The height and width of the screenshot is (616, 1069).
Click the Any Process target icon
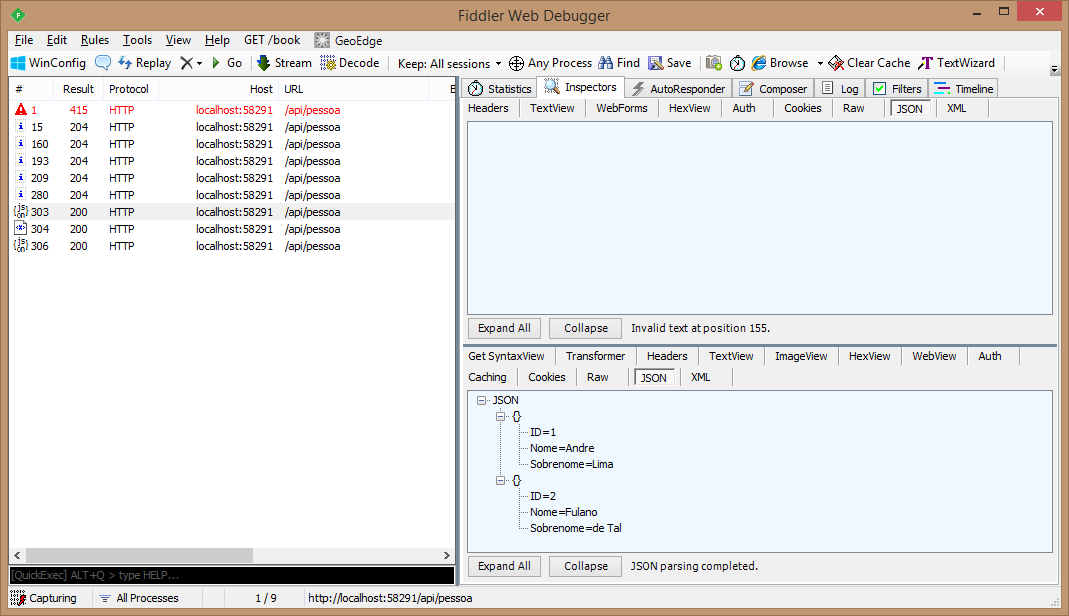pyautogui.click(x=516, y=63)
